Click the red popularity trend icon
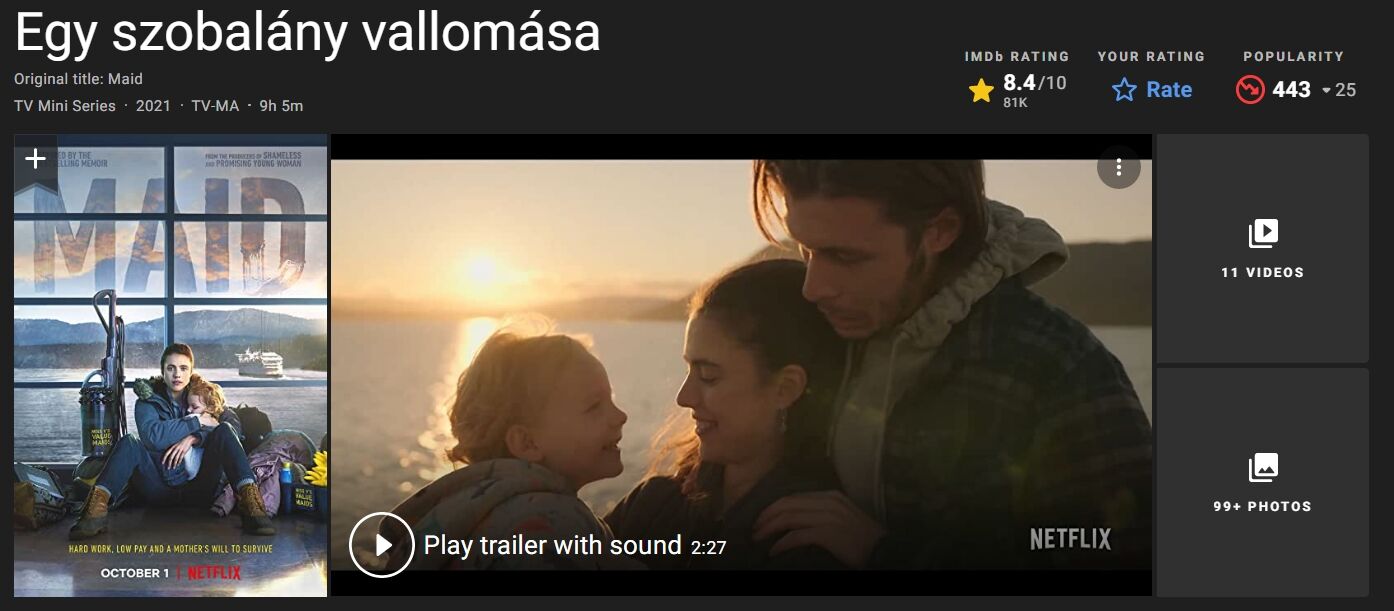 [1250, 90]
